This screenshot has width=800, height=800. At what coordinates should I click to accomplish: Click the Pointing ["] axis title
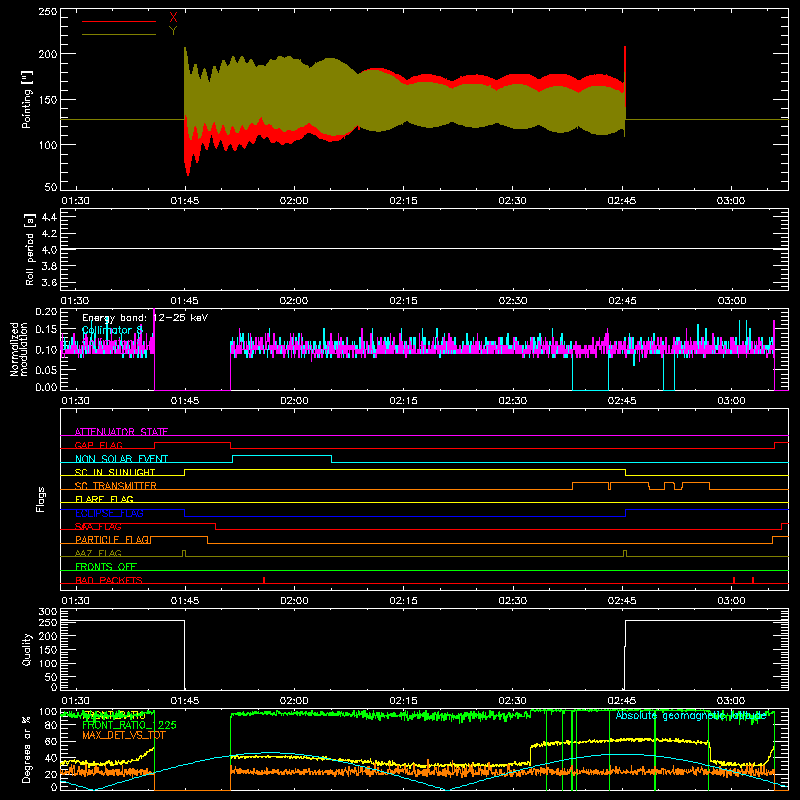click(27, 99)
